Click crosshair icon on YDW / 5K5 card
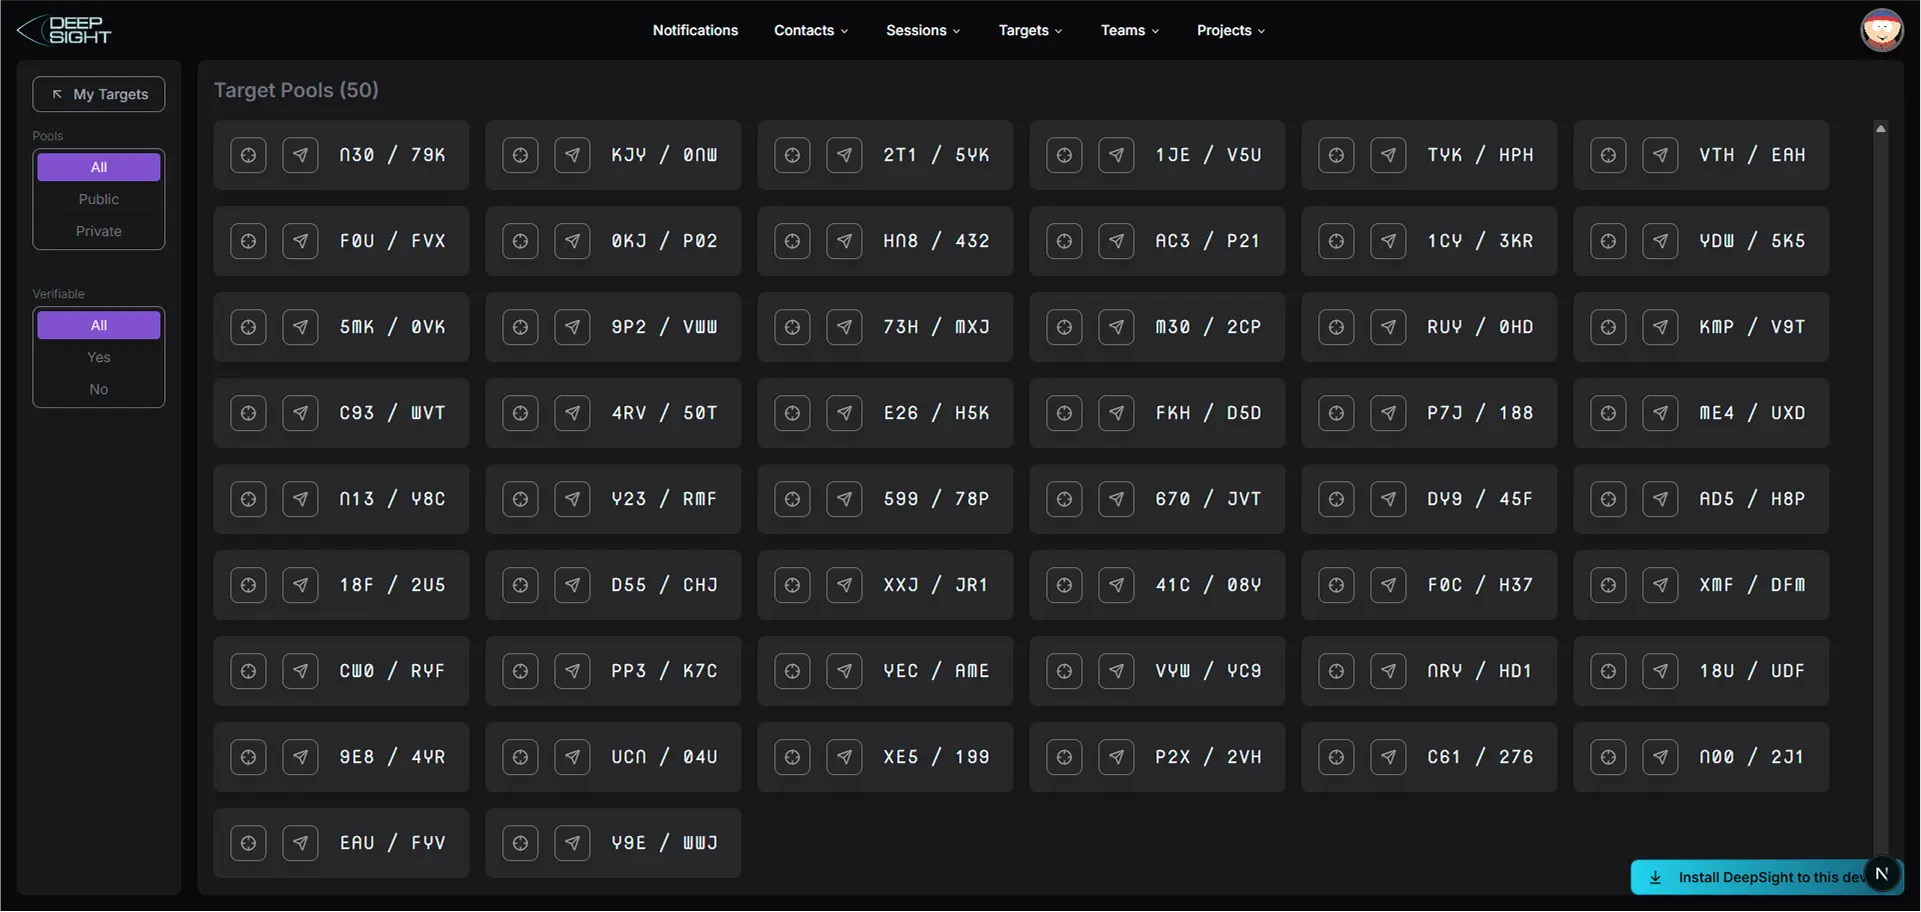This screenshot has width=1921, height=912. (x=1608, y=241)
